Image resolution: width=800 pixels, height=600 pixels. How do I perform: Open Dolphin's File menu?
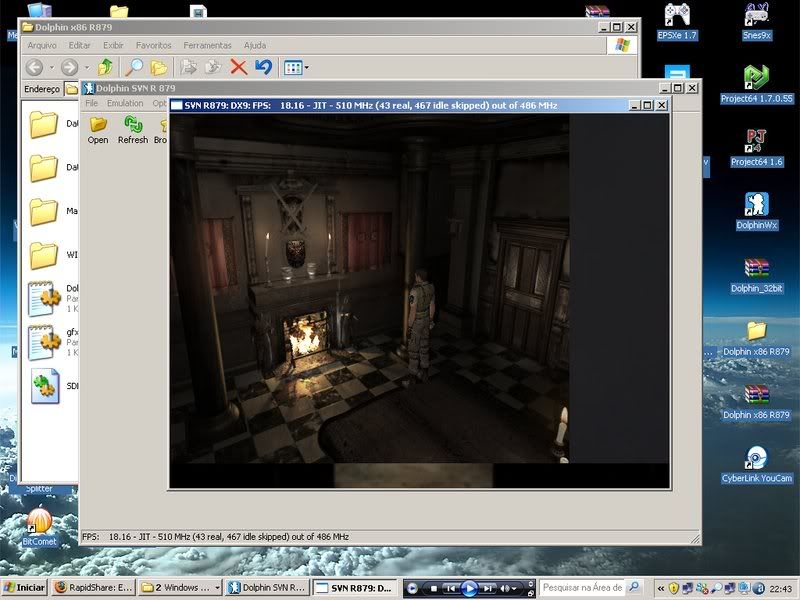click(x=91, y=103)
